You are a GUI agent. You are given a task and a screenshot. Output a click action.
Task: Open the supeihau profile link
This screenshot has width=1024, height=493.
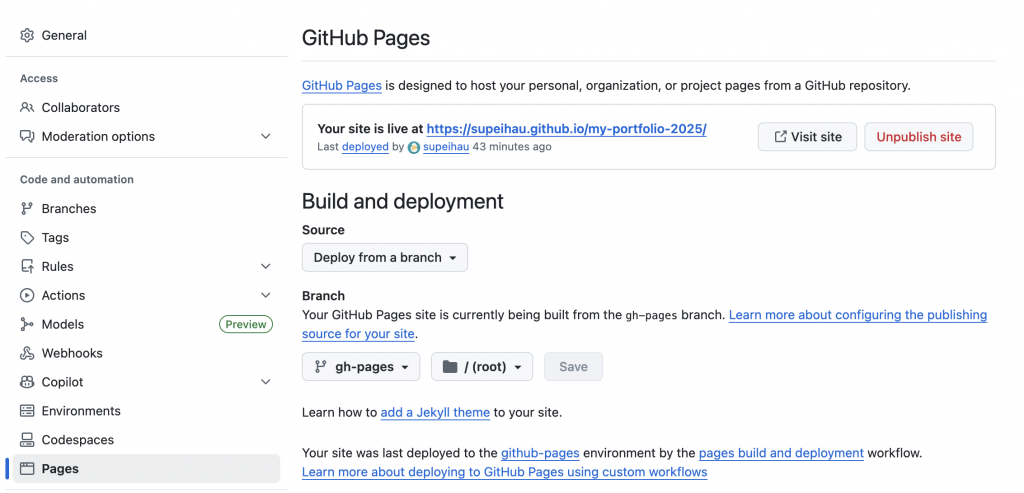click(446, 147)
